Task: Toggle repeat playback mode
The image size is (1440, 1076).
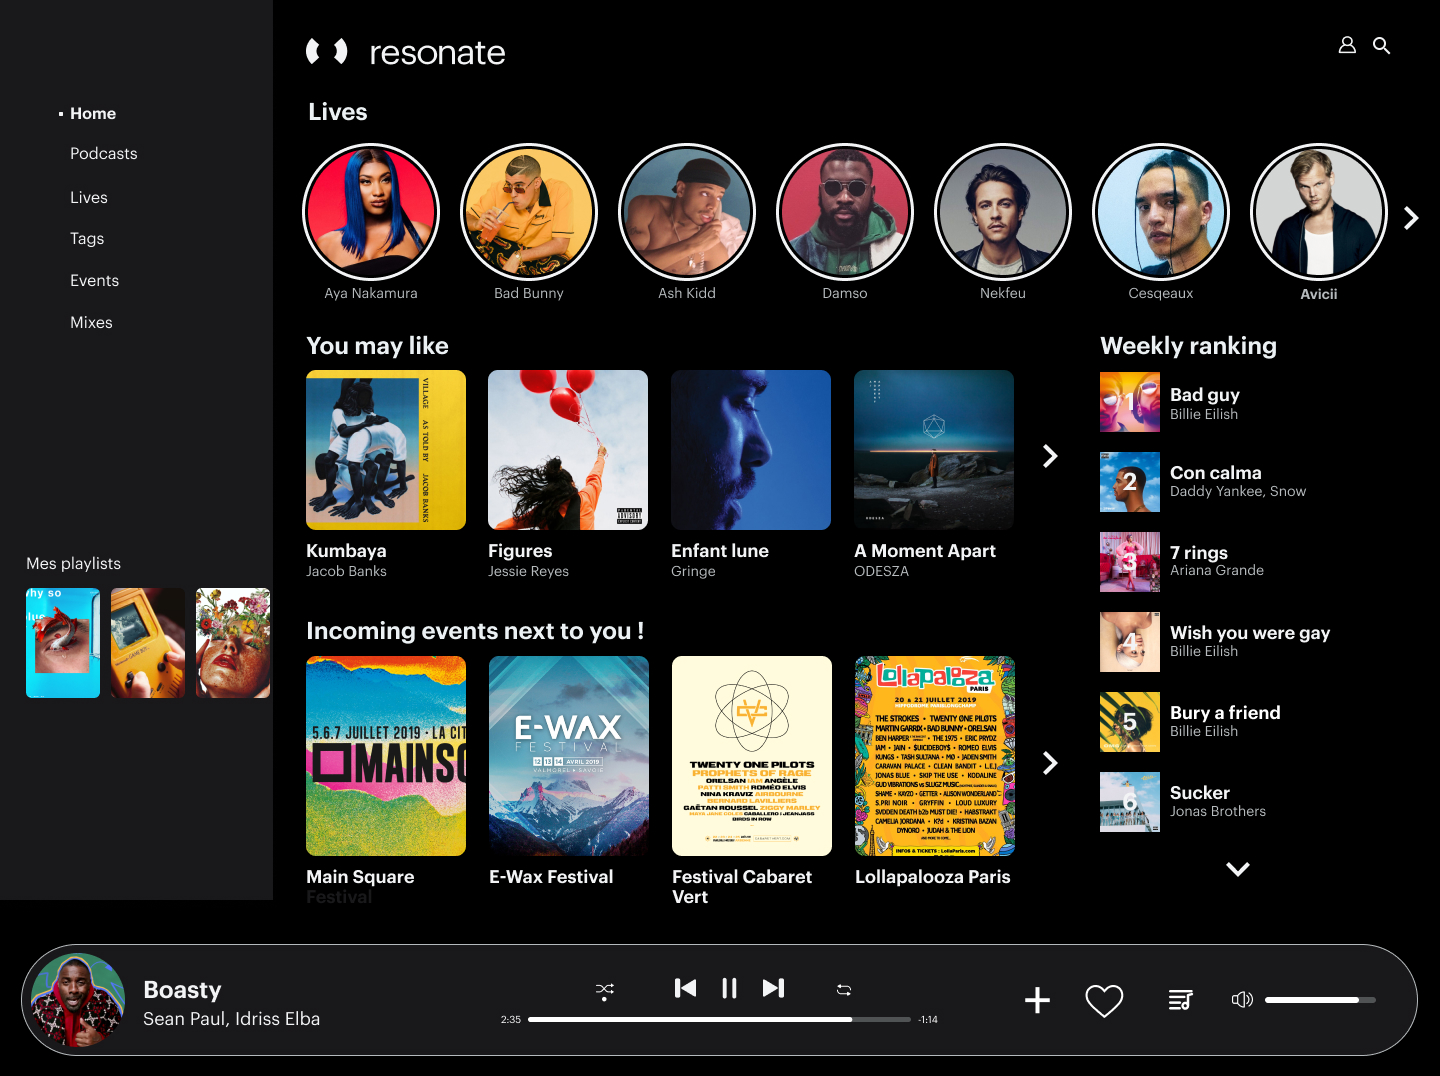Action: [x=844, y=990]
